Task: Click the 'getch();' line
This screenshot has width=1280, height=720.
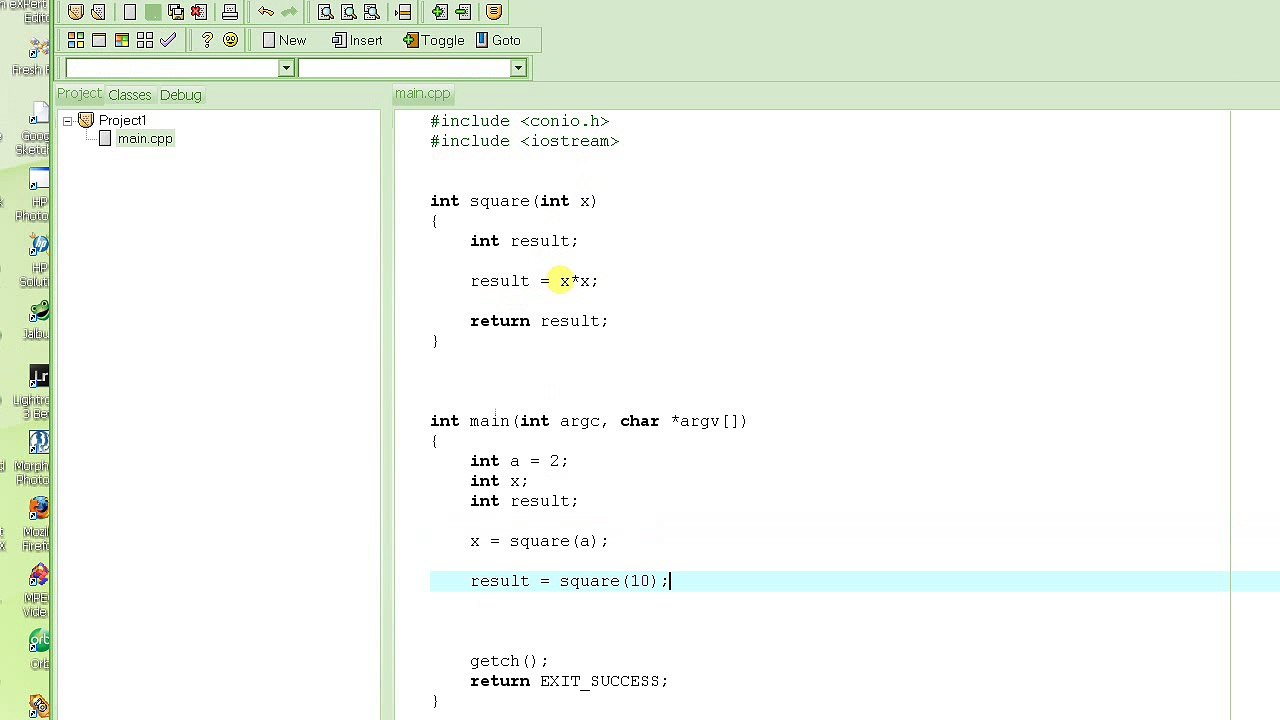Action: (x=509, y=661)
